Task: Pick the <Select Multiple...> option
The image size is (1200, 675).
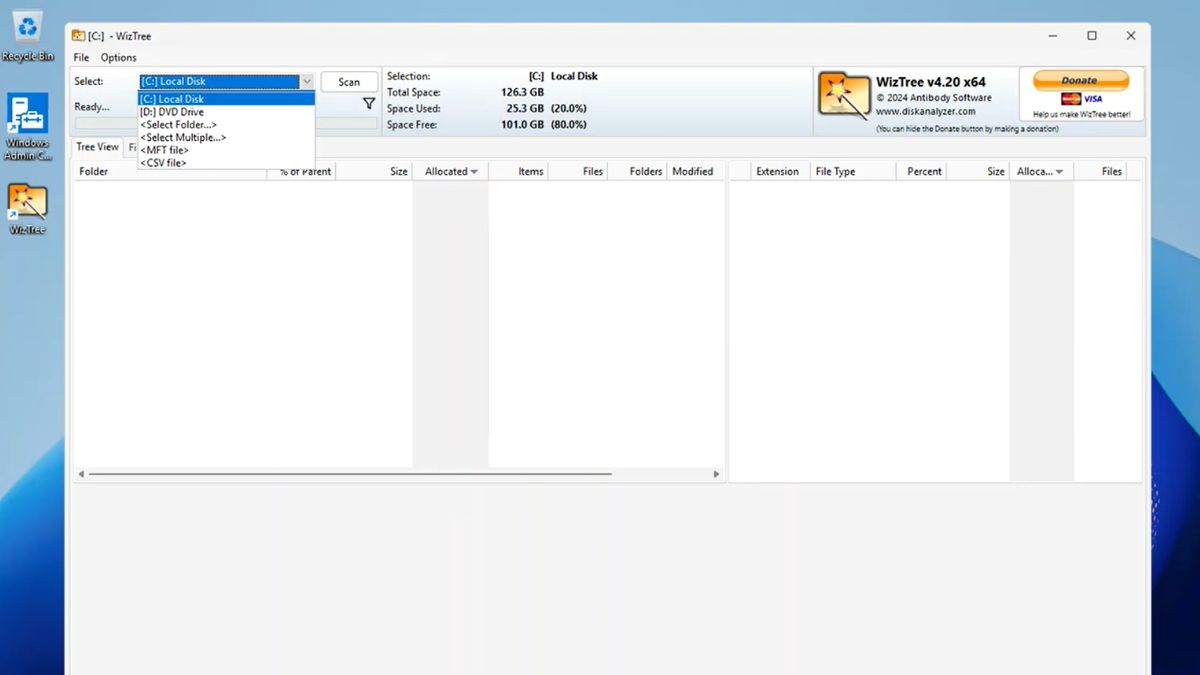Action: [x=227, y=137]
